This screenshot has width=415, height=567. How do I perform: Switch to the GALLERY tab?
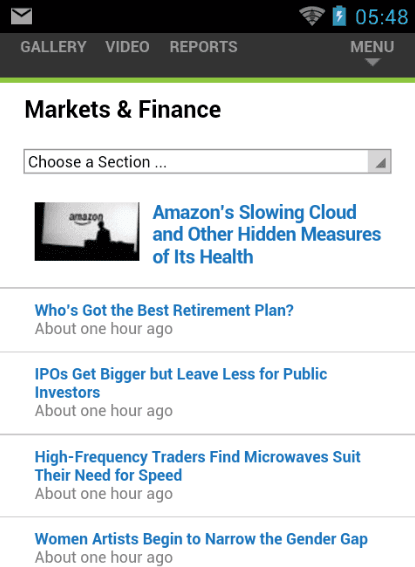(x=53, y=47)
